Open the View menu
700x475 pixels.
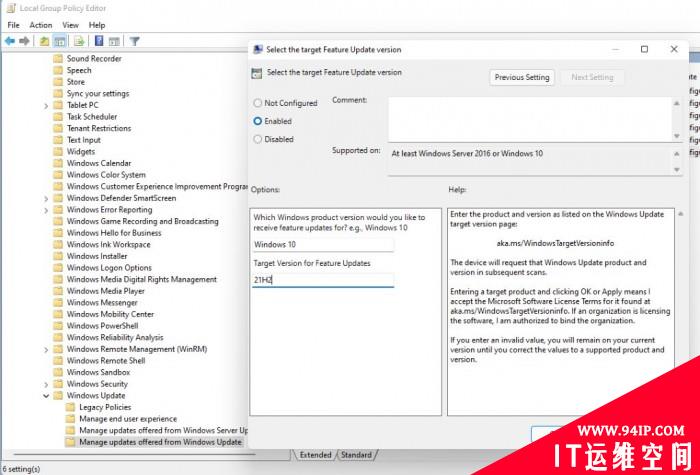70,25
